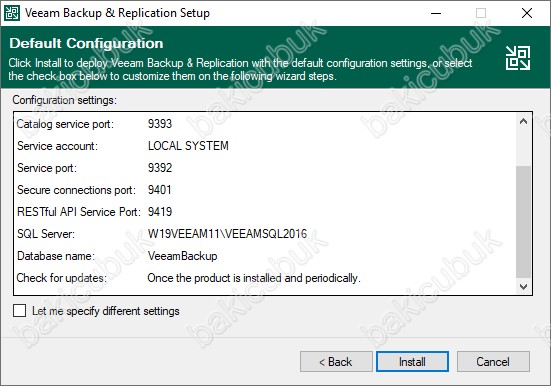Click the scroll up arrow in the settings list
The width and height of the screenshot is (551, 386).
[x=523, y=122]
